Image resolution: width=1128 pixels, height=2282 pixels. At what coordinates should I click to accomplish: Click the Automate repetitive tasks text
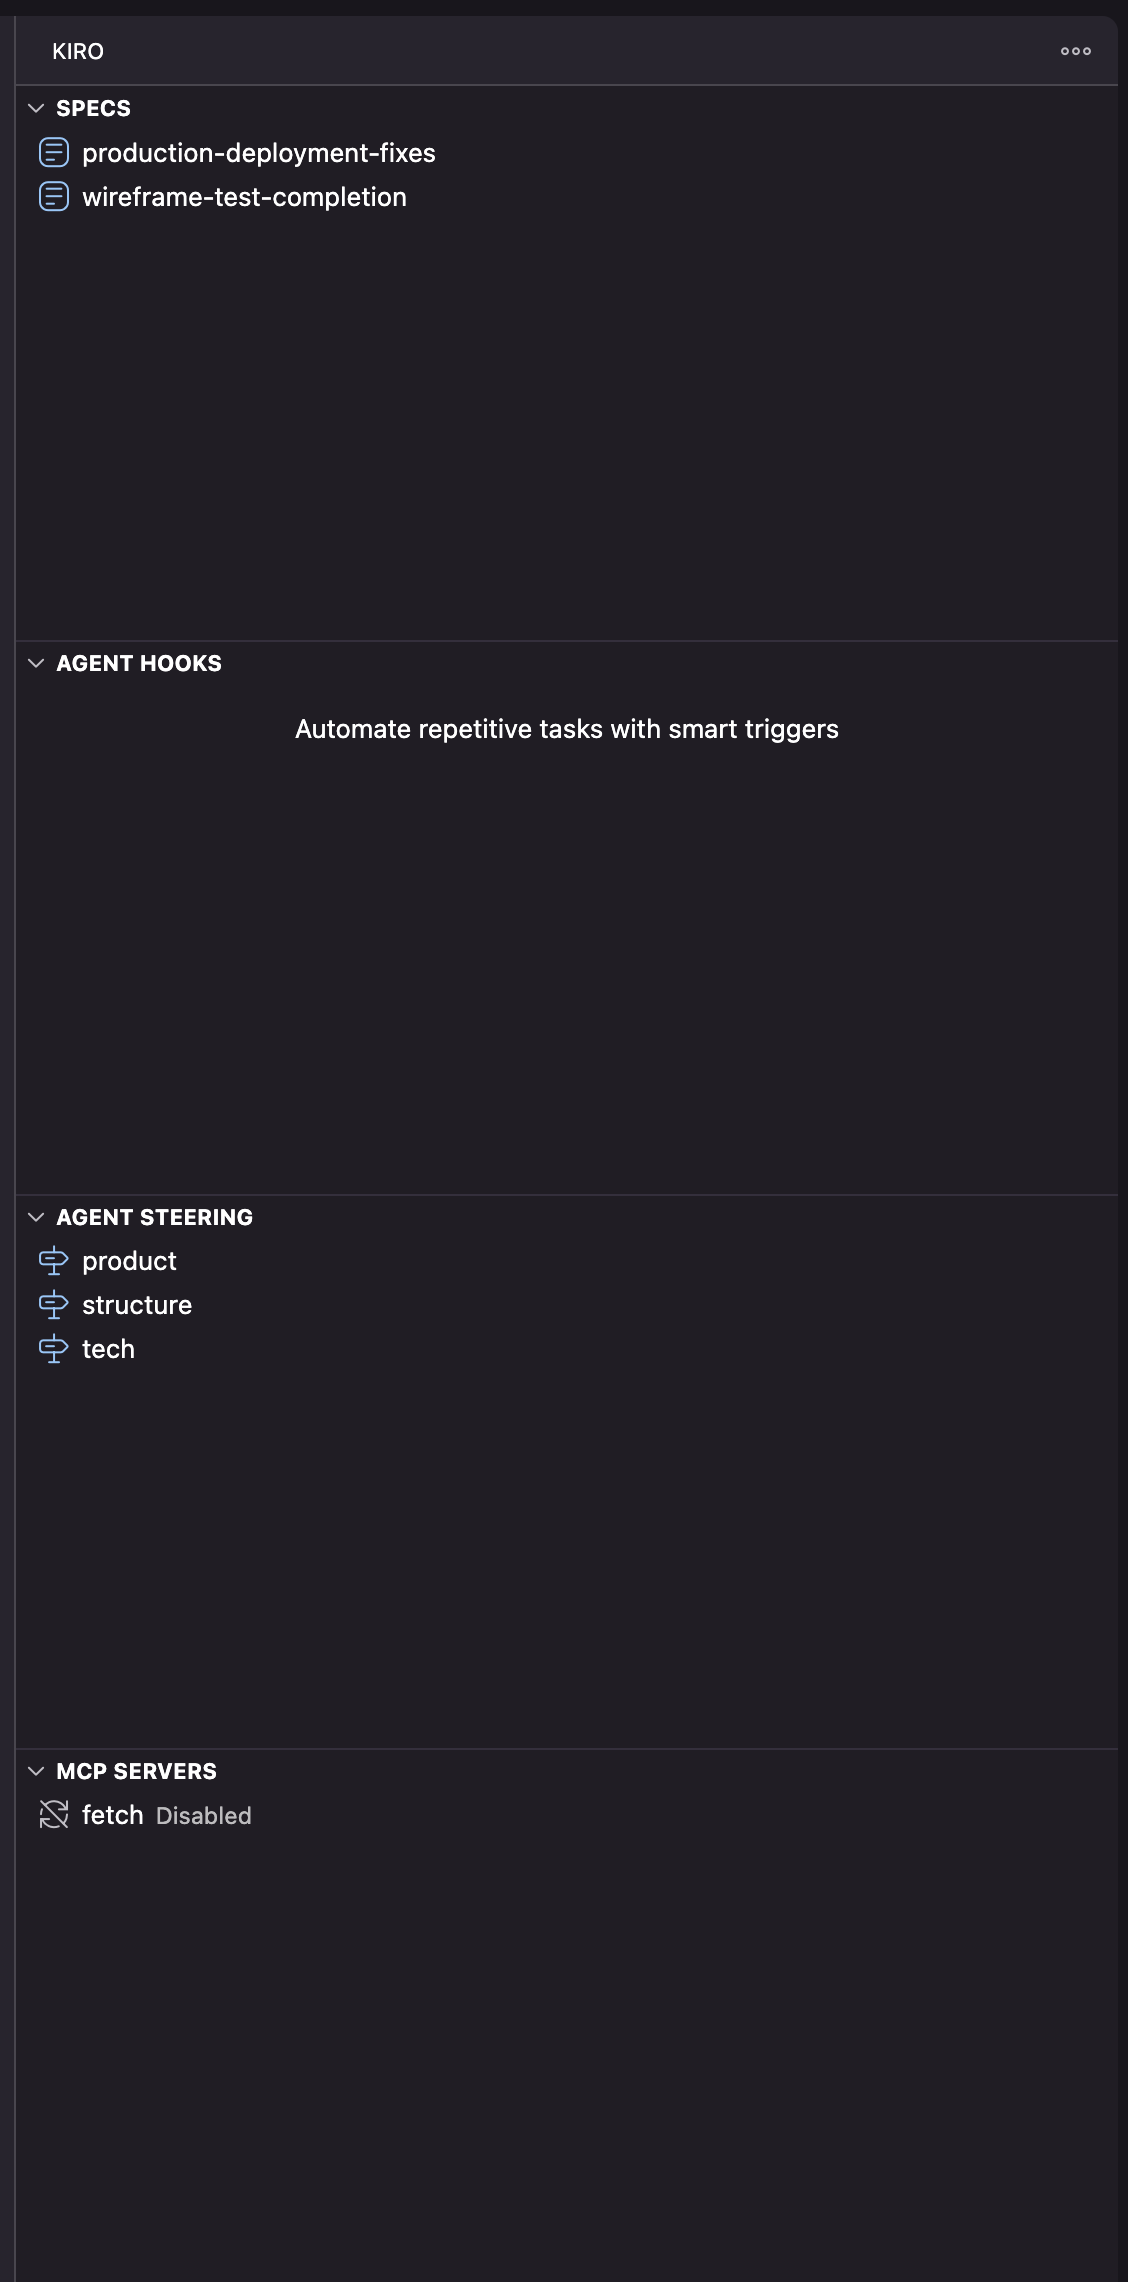566,729
